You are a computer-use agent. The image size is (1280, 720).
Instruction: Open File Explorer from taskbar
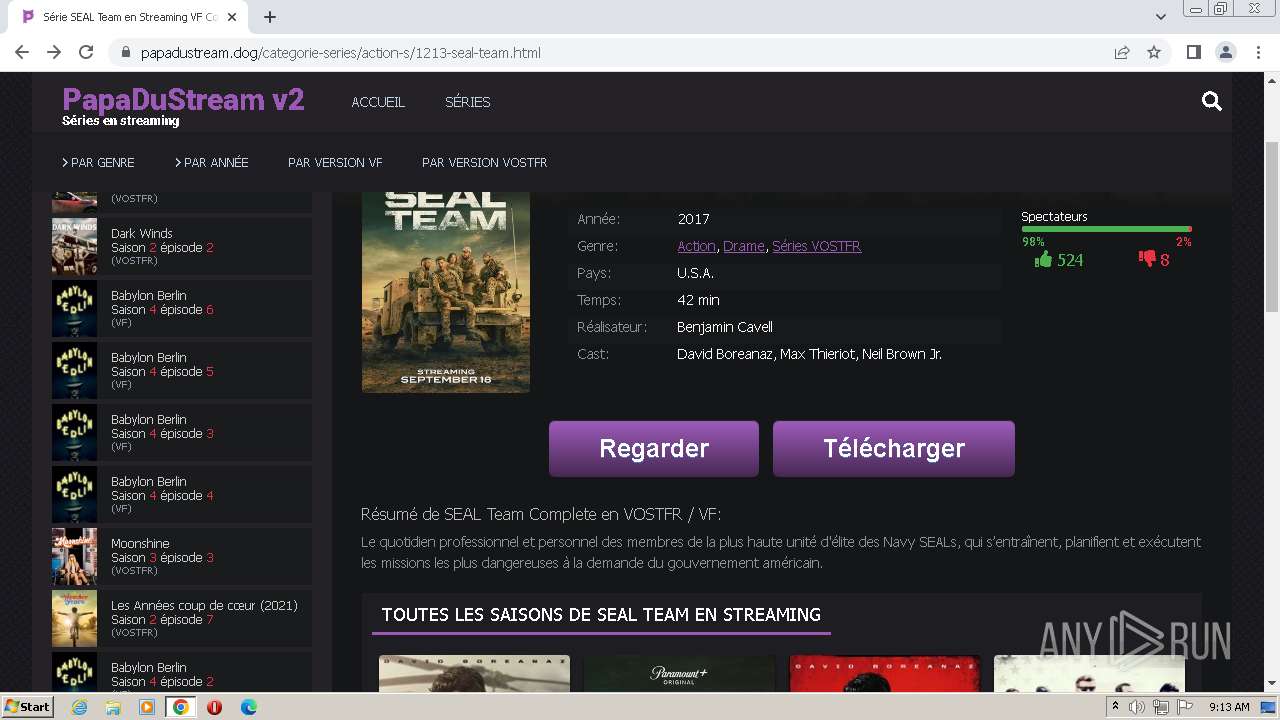[x=113, y=707]
